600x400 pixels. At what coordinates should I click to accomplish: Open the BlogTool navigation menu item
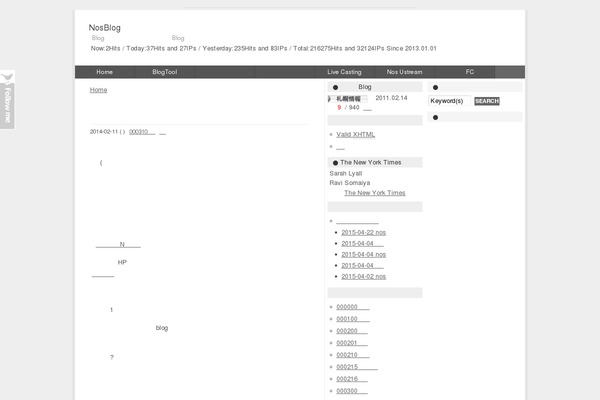[x=164, y=72]
